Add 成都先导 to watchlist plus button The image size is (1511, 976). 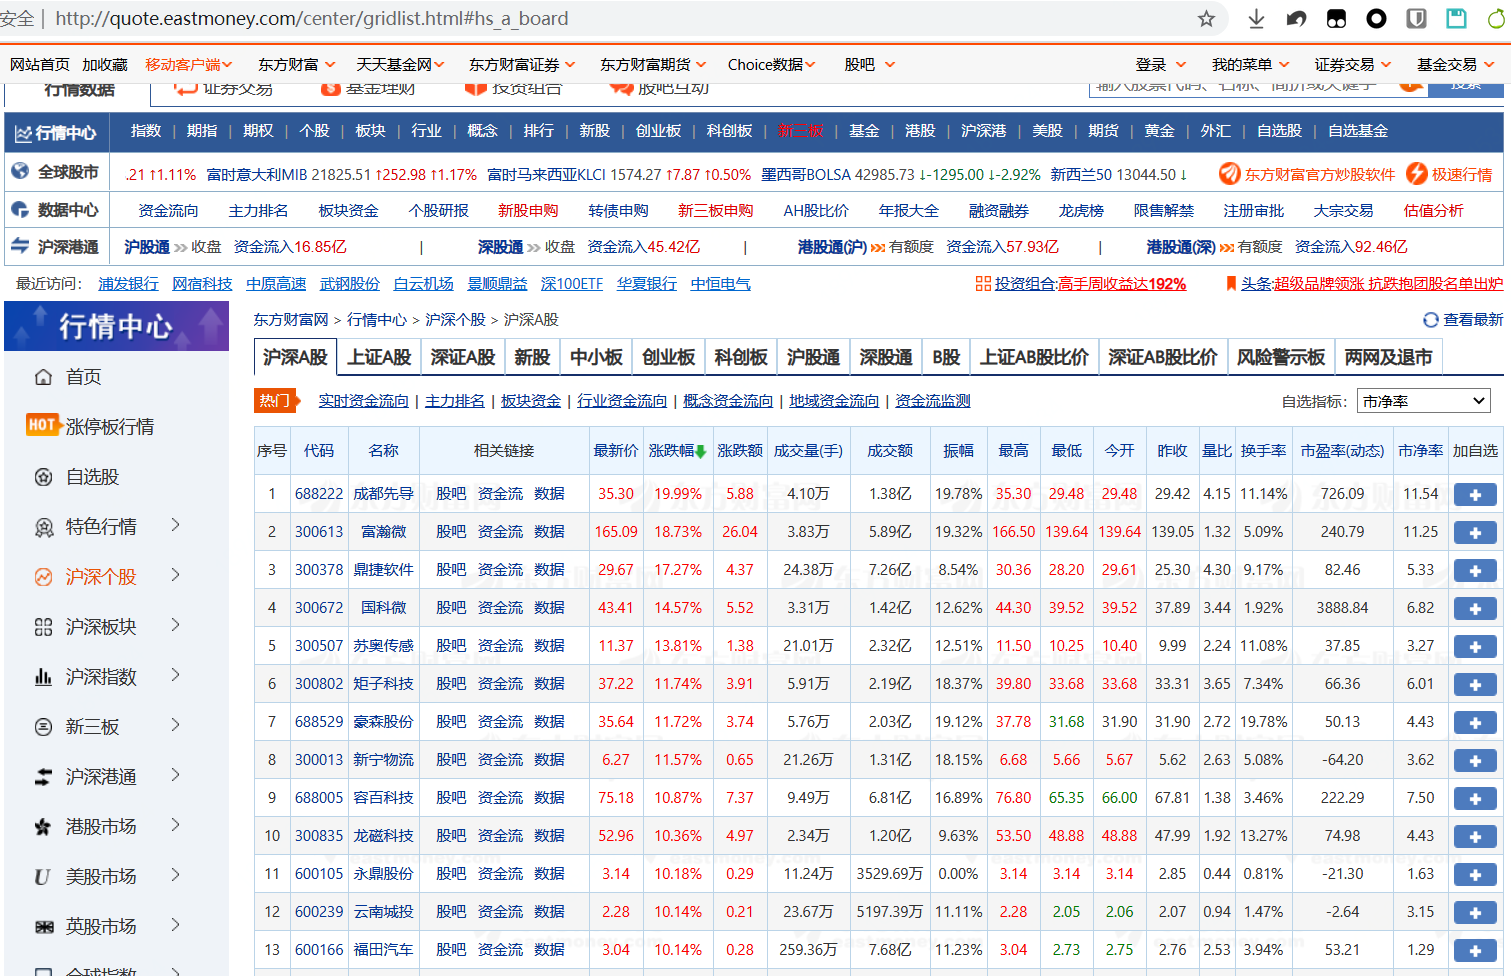point(1475,494)
